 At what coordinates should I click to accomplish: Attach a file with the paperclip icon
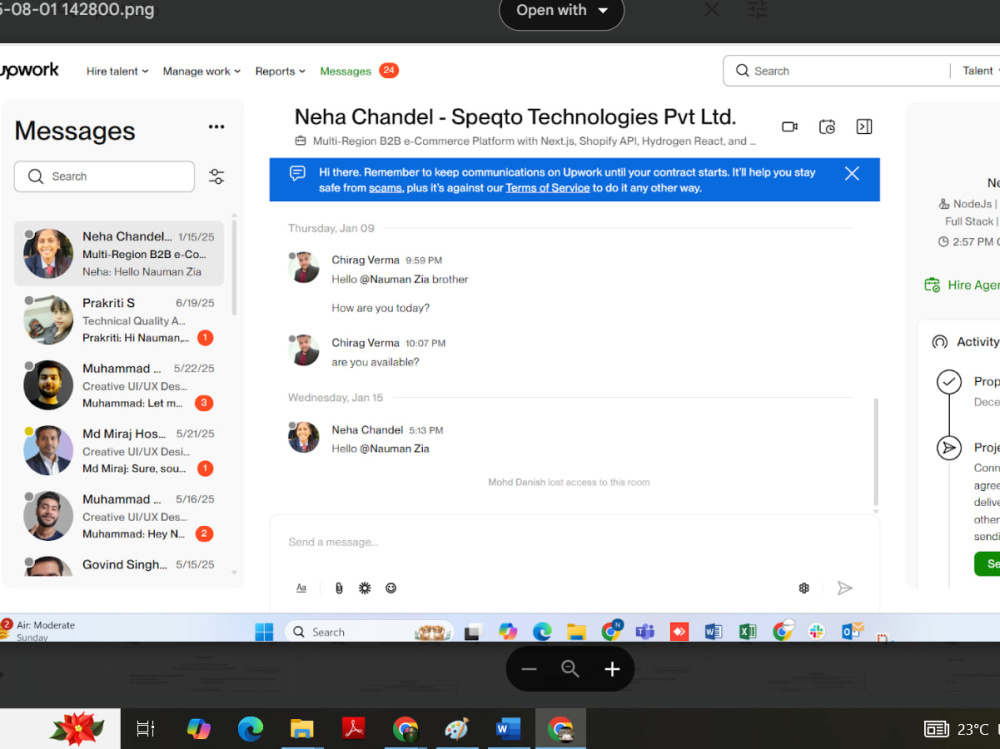339,588
